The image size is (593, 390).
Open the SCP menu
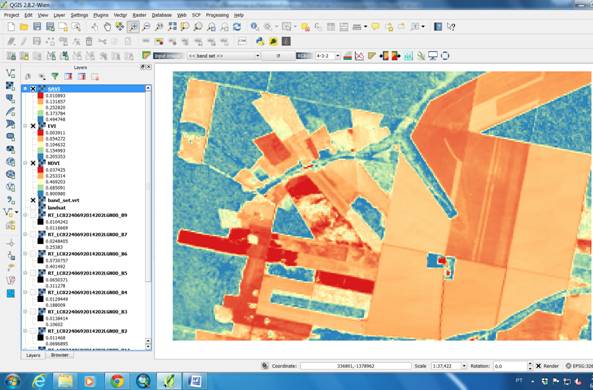click(x=196, y=15)
